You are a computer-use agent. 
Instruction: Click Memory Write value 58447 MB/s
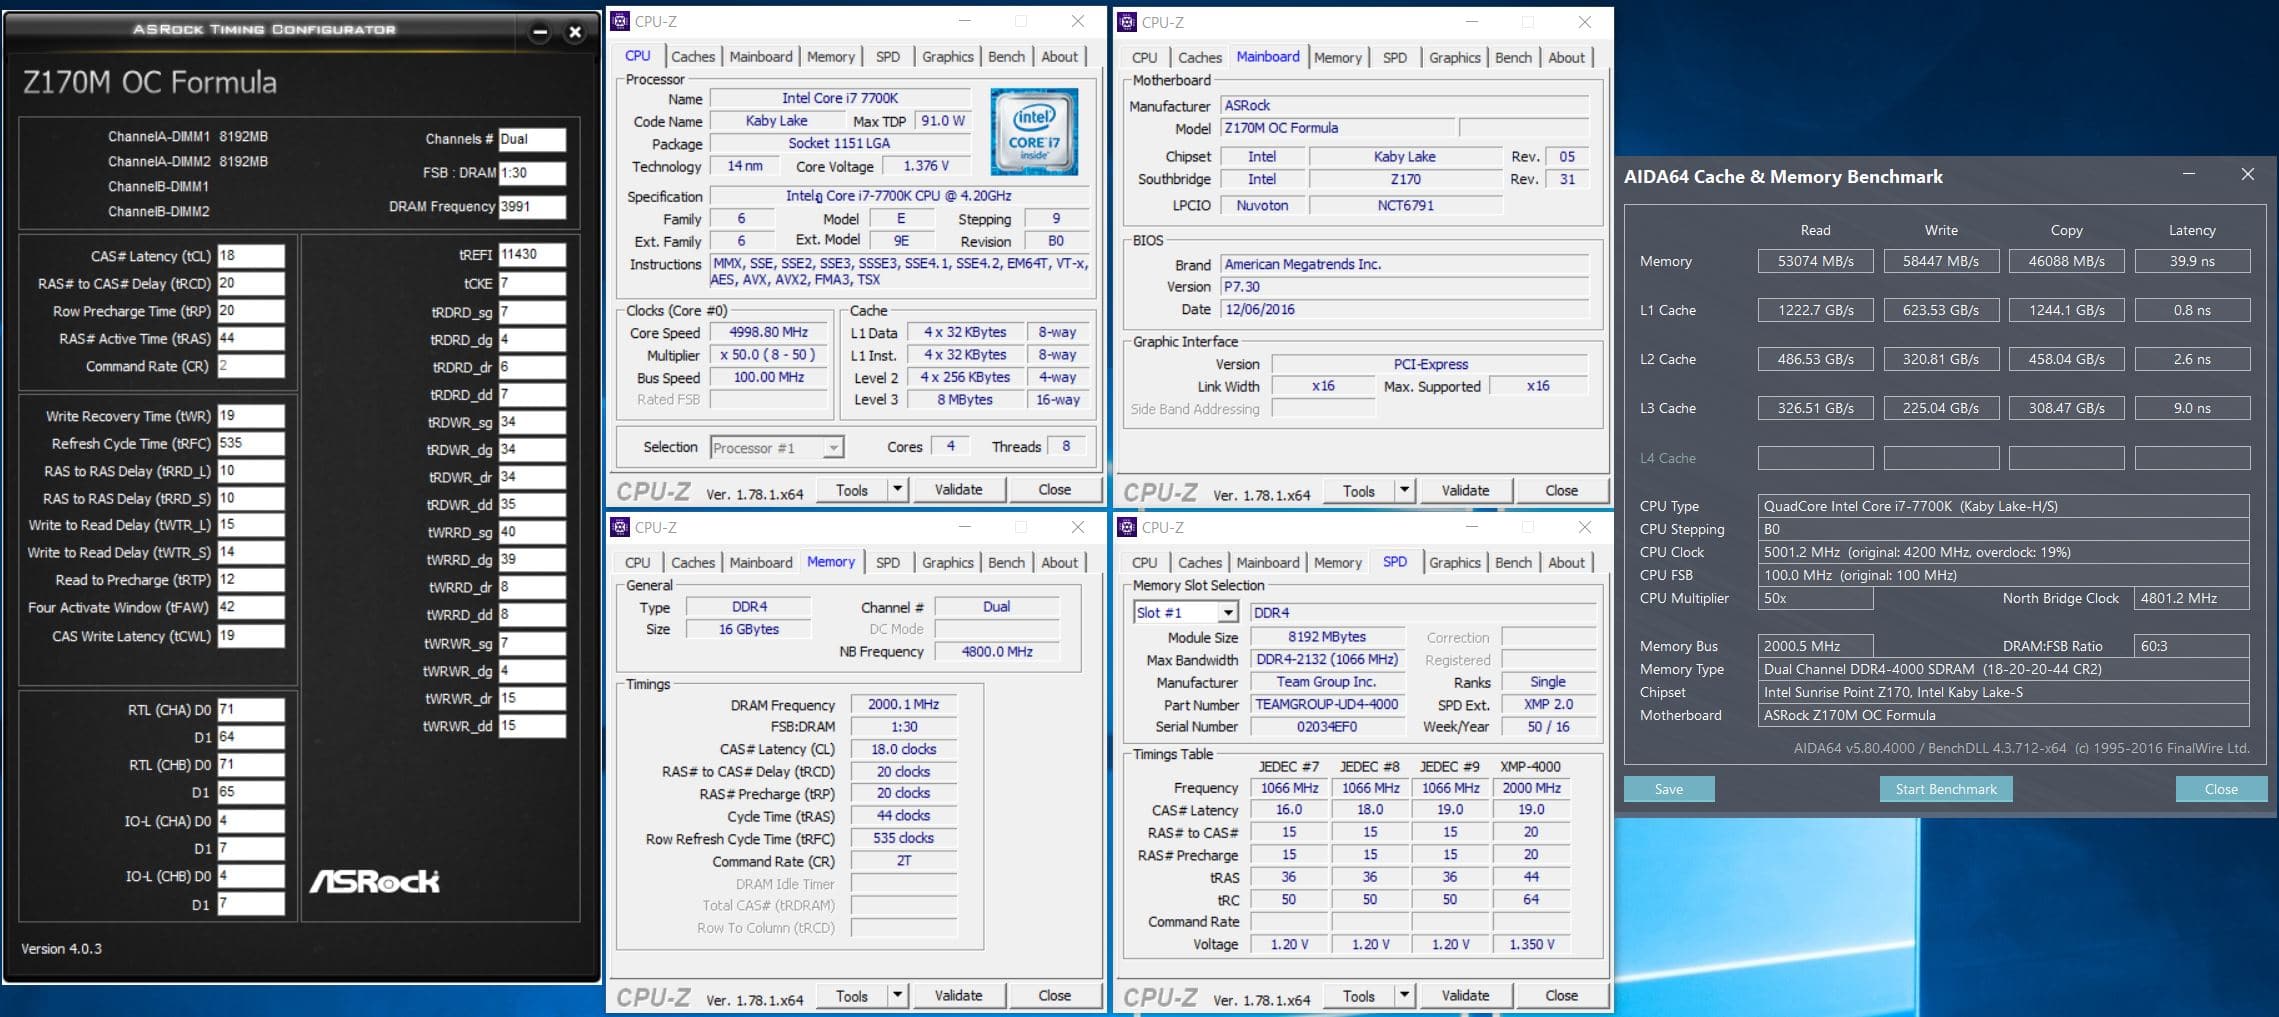click(x=1941, y=261)
